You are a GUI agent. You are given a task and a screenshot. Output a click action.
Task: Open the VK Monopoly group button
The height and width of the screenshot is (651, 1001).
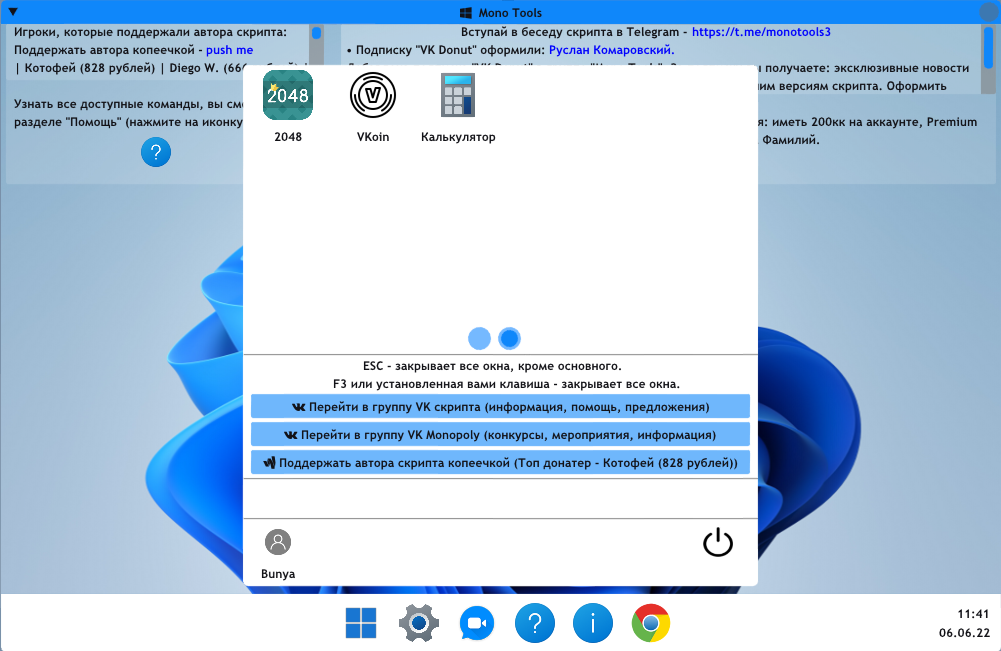coord(500,435)
